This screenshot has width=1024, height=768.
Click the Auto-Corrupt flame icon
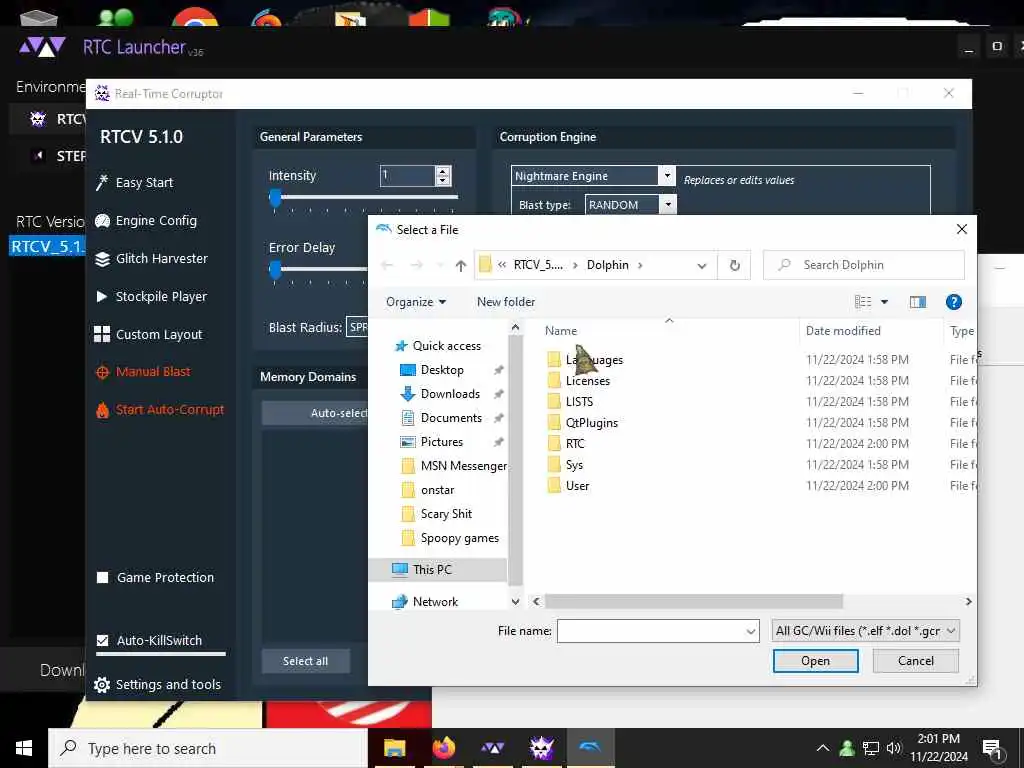(103, 410)
